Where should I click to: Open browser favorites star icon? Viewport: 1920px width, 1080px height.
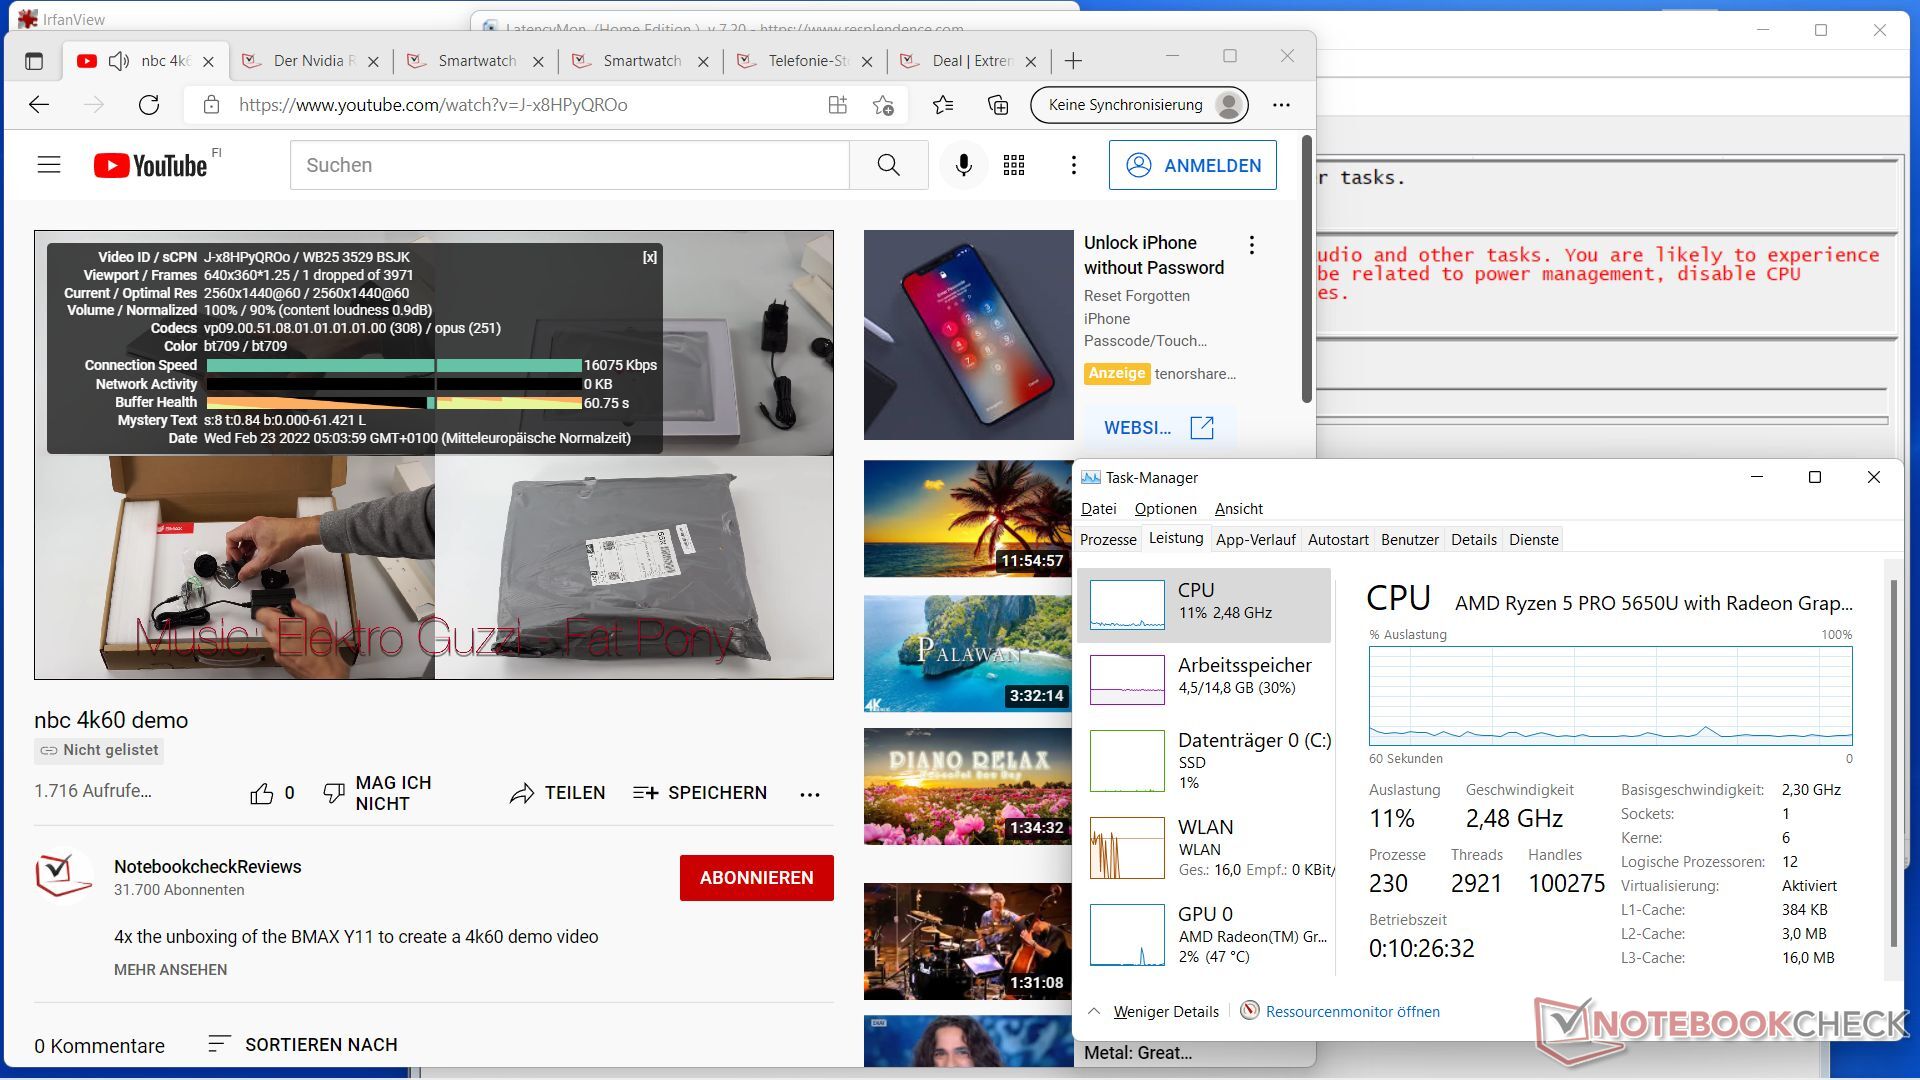tap(942, 105)
